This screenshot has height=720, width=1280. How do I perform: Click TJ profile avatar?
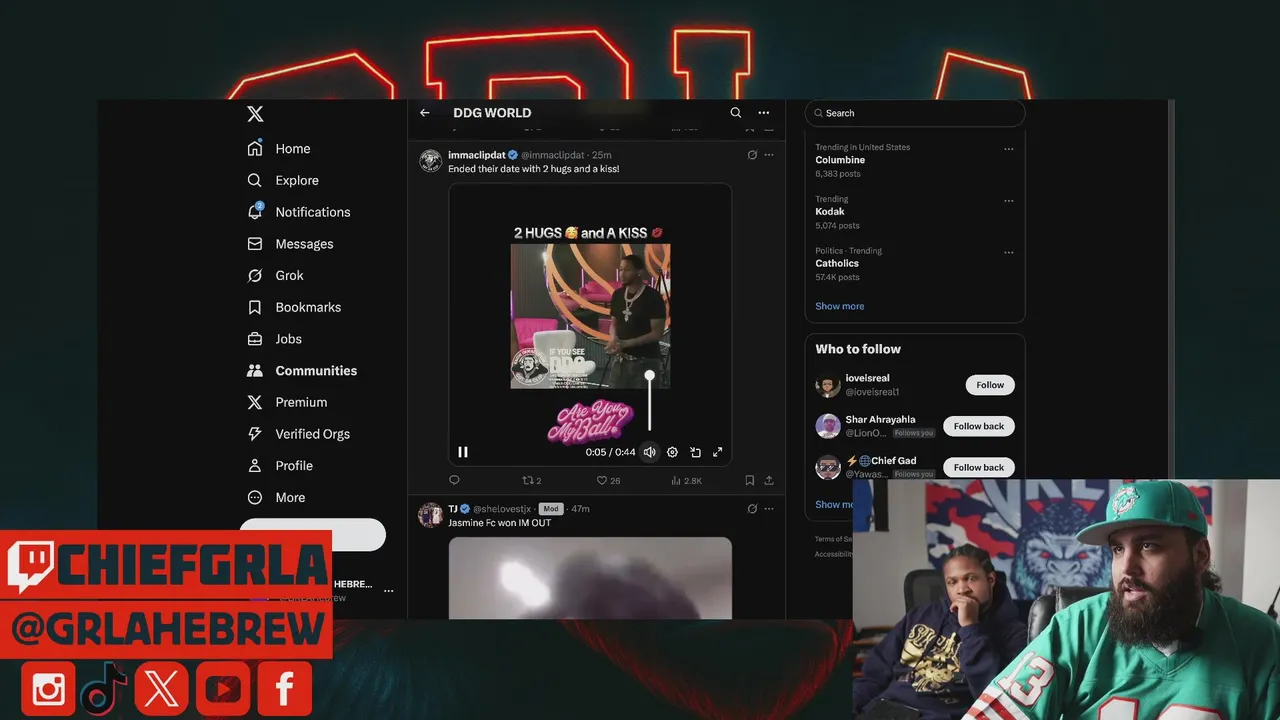[431, 515]
